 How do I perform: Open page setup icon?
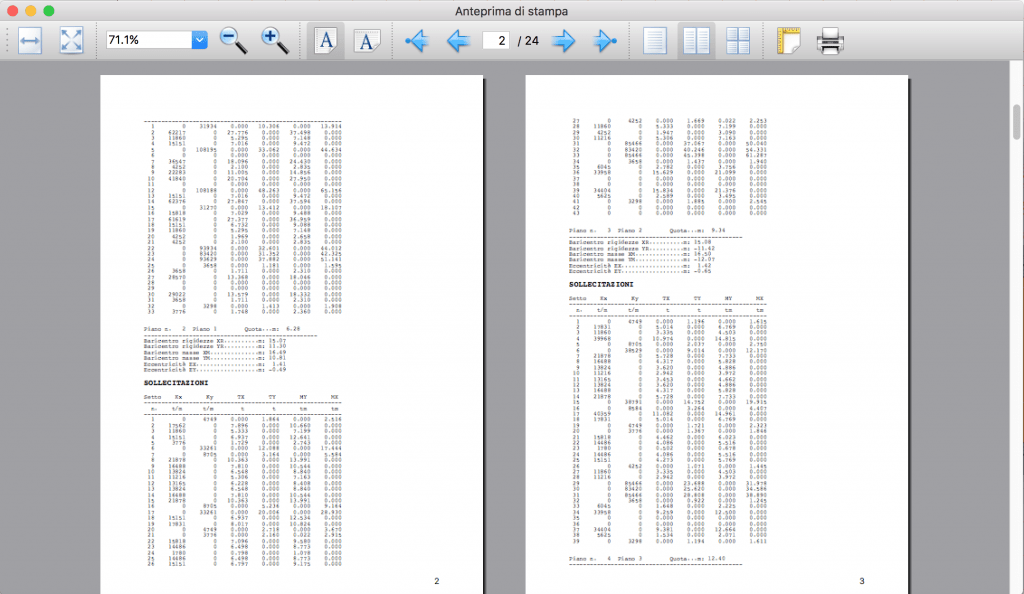click(x=788, y=40)
